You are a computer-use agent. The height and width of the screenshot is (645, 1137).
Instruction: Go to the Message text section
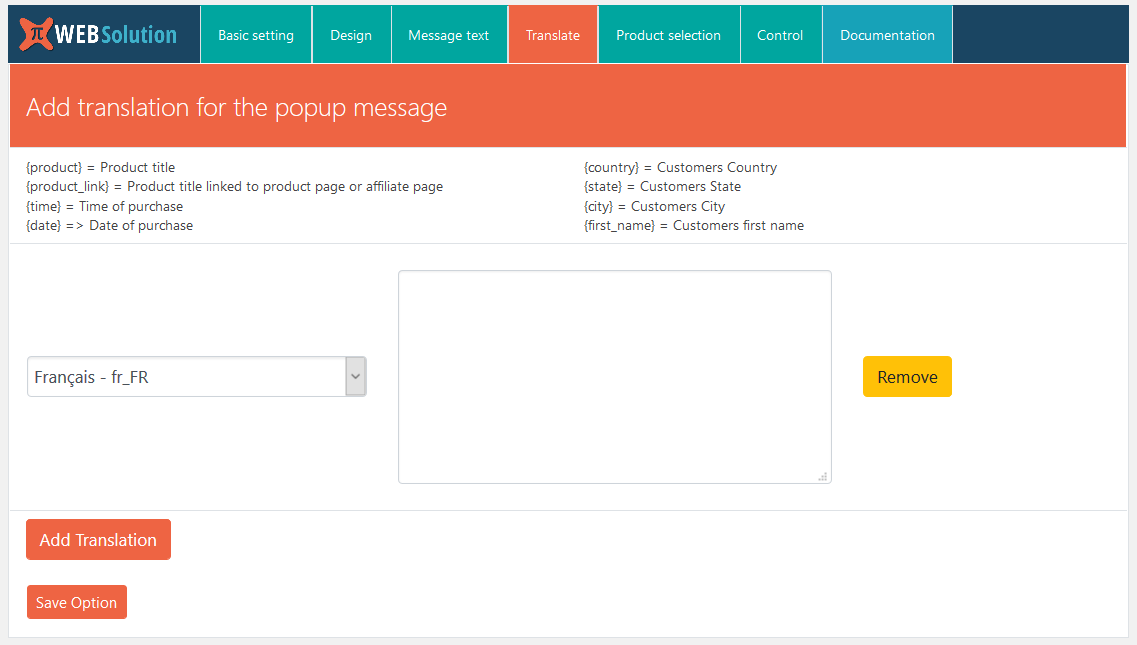pyautogui.click(x=448, y=34)
